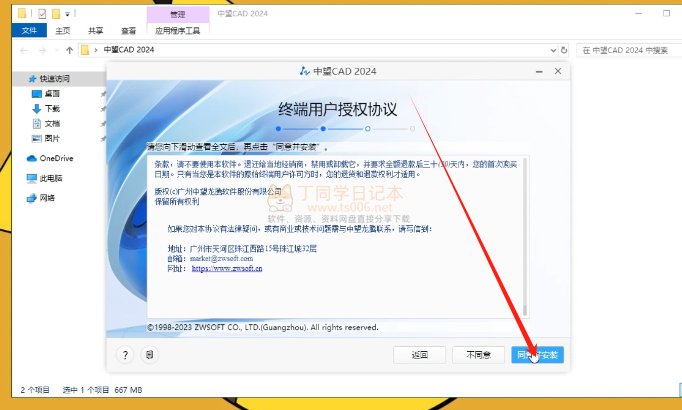Select OneDrive in navigation pane

pyautogui.click(x=56, y=158)
